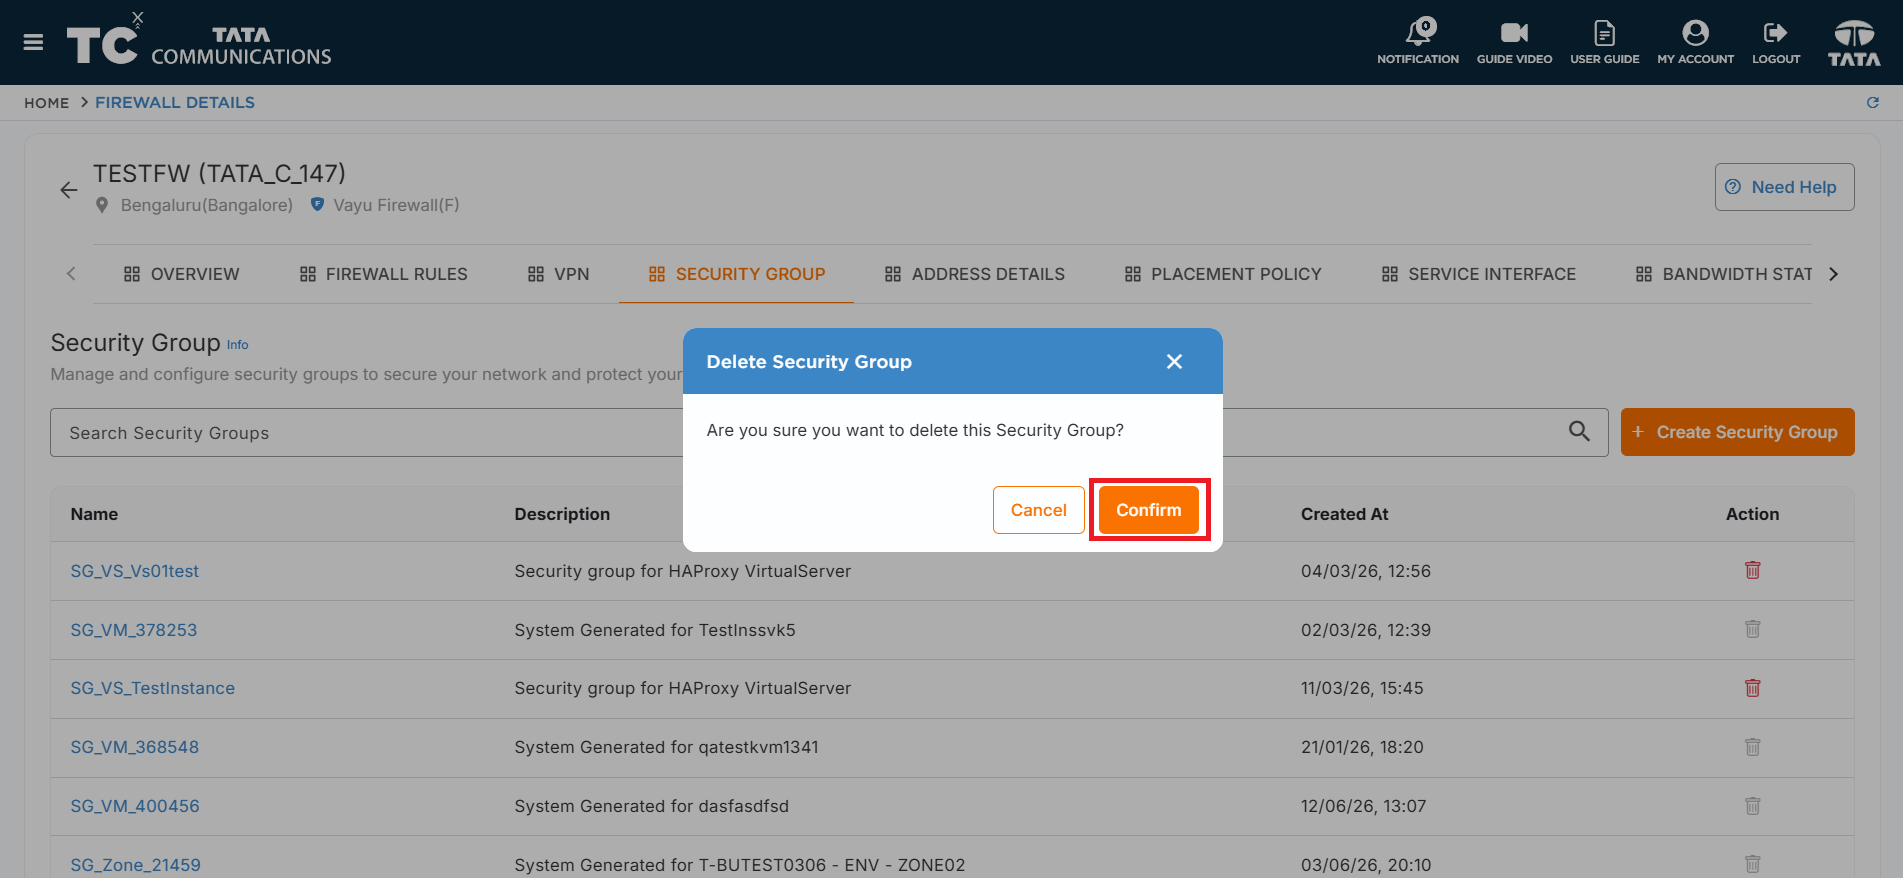Image resolution: width=1903 pixels, height=878 pixels.
Task: Click the trash icon for SG_VM_368548
Action: point(1752,747)
